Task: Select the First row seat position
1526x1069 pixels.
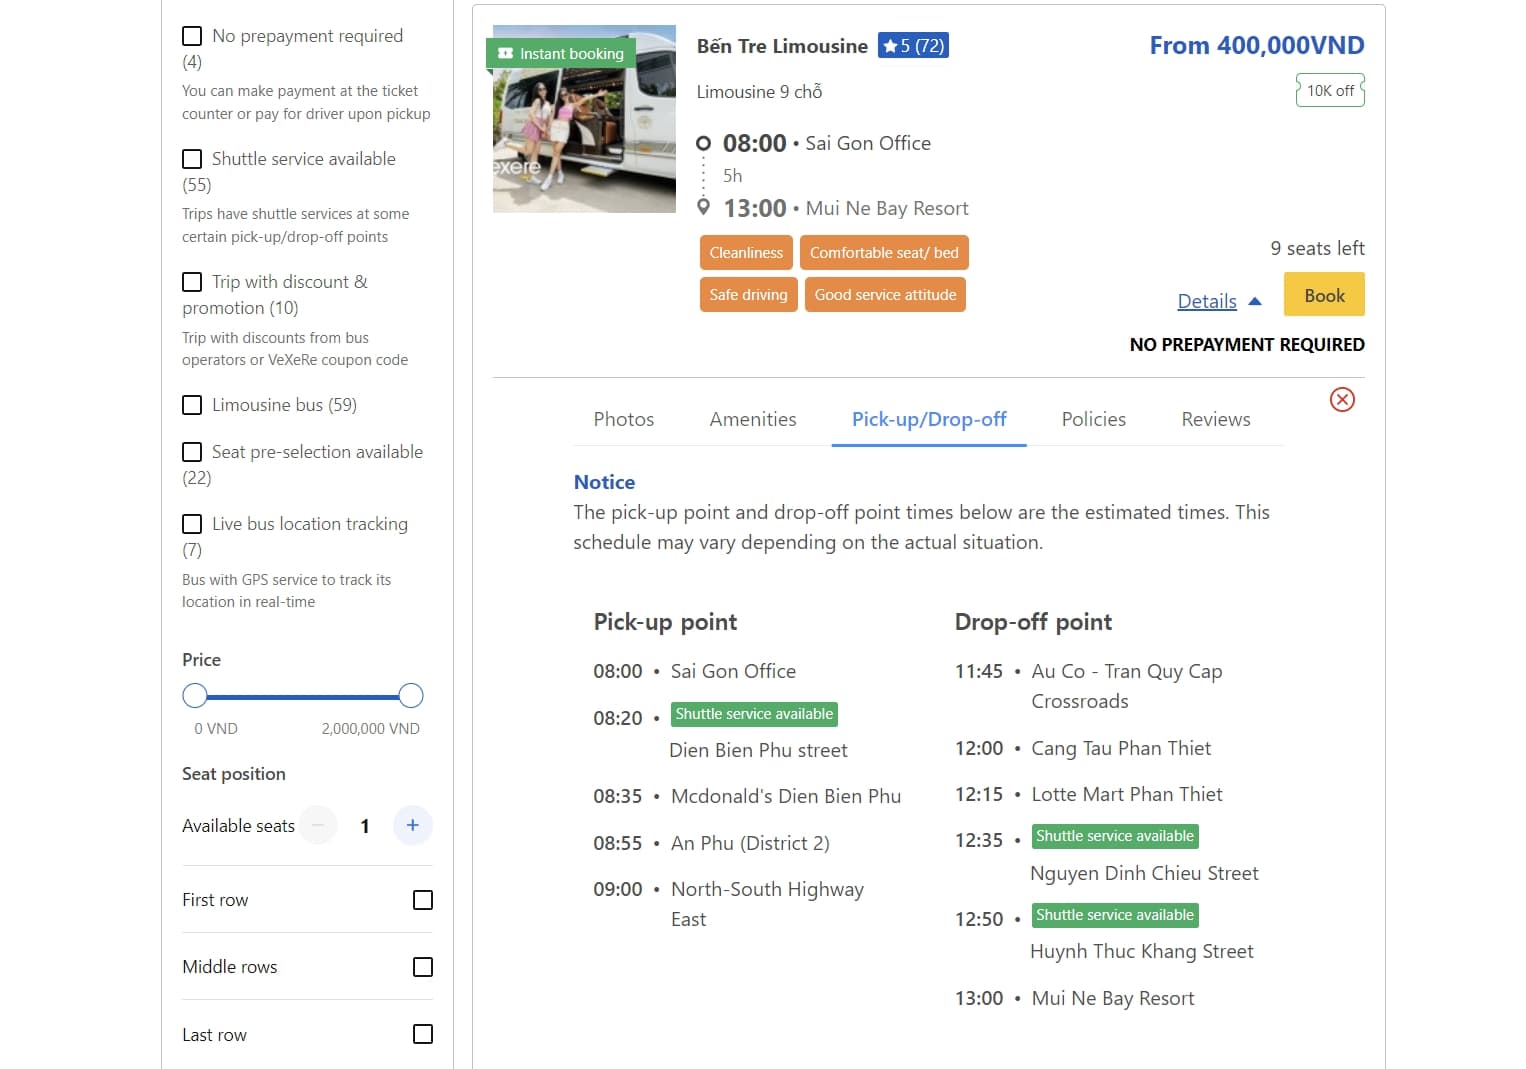Action: click(x=422, y=900)
